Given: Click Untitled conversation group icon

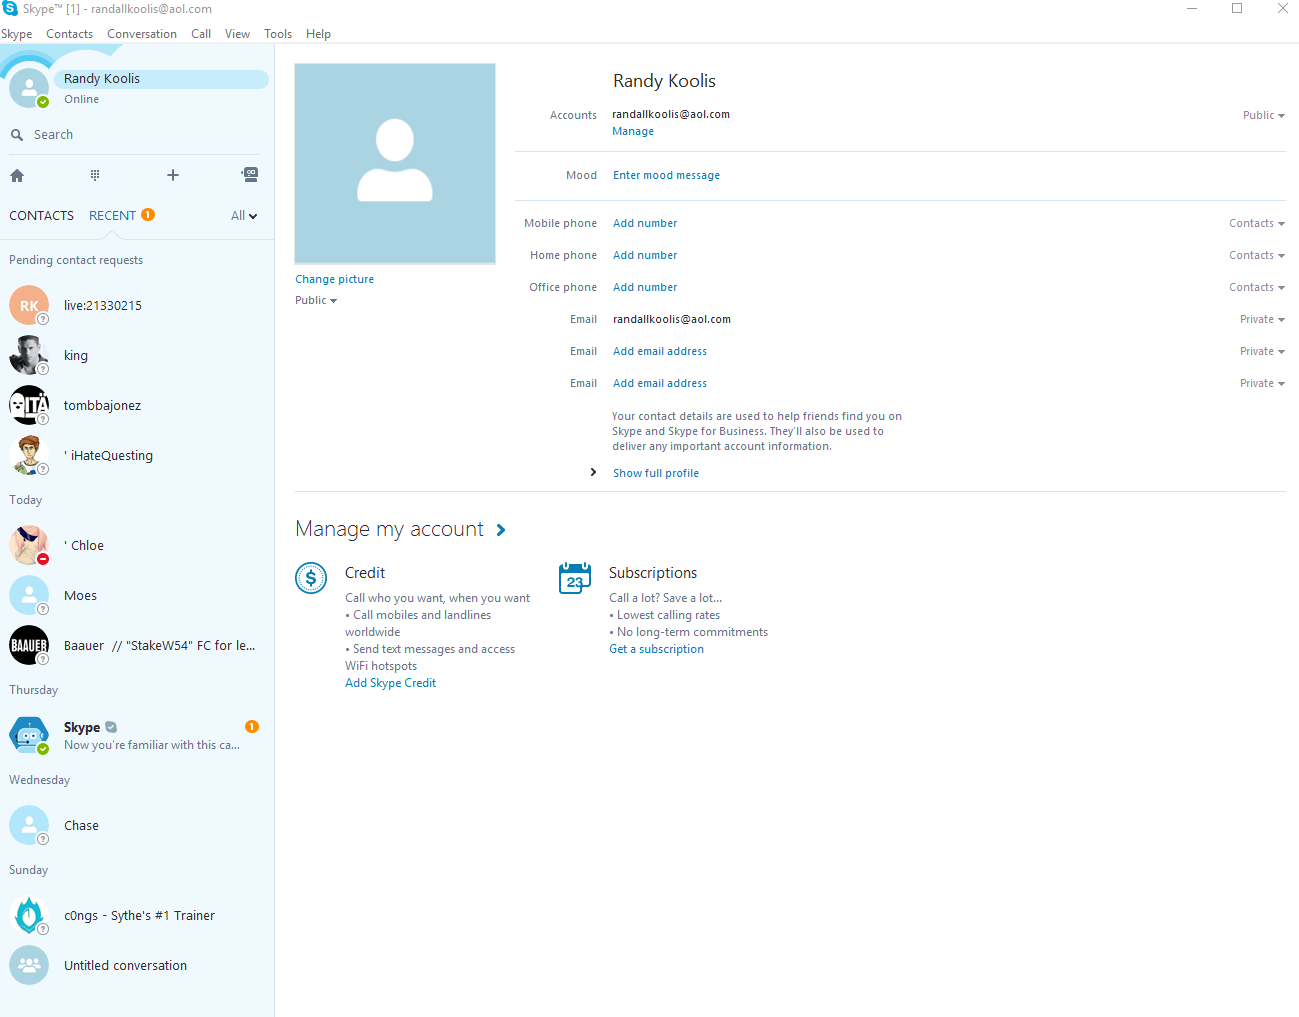Looking at the screenshot, I should coord(29,965).
